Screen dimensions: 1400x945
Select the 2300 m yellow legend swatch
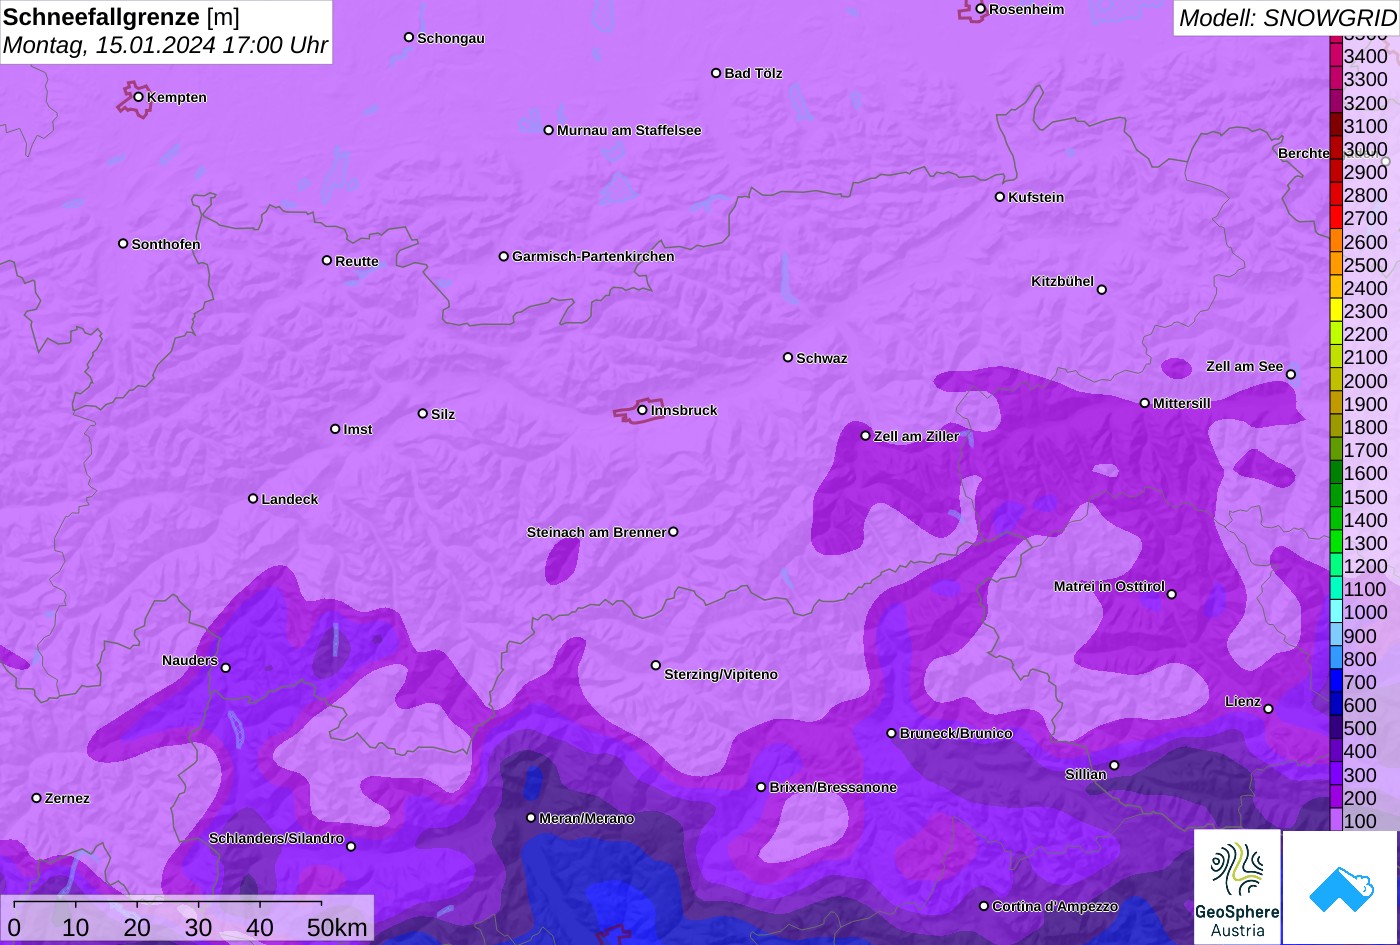coord(1336,310)
